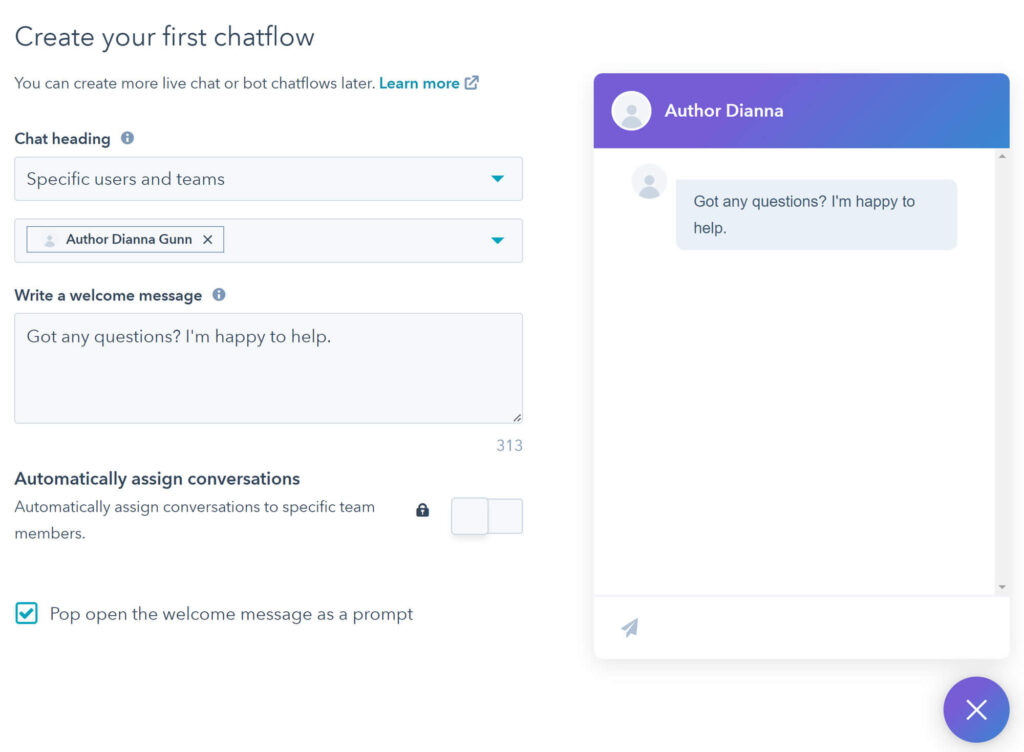The height and width of the screenshot is (752, 1024).
Task: Expand the user selection dropdown arrow
Action: (x=497, y=240)
